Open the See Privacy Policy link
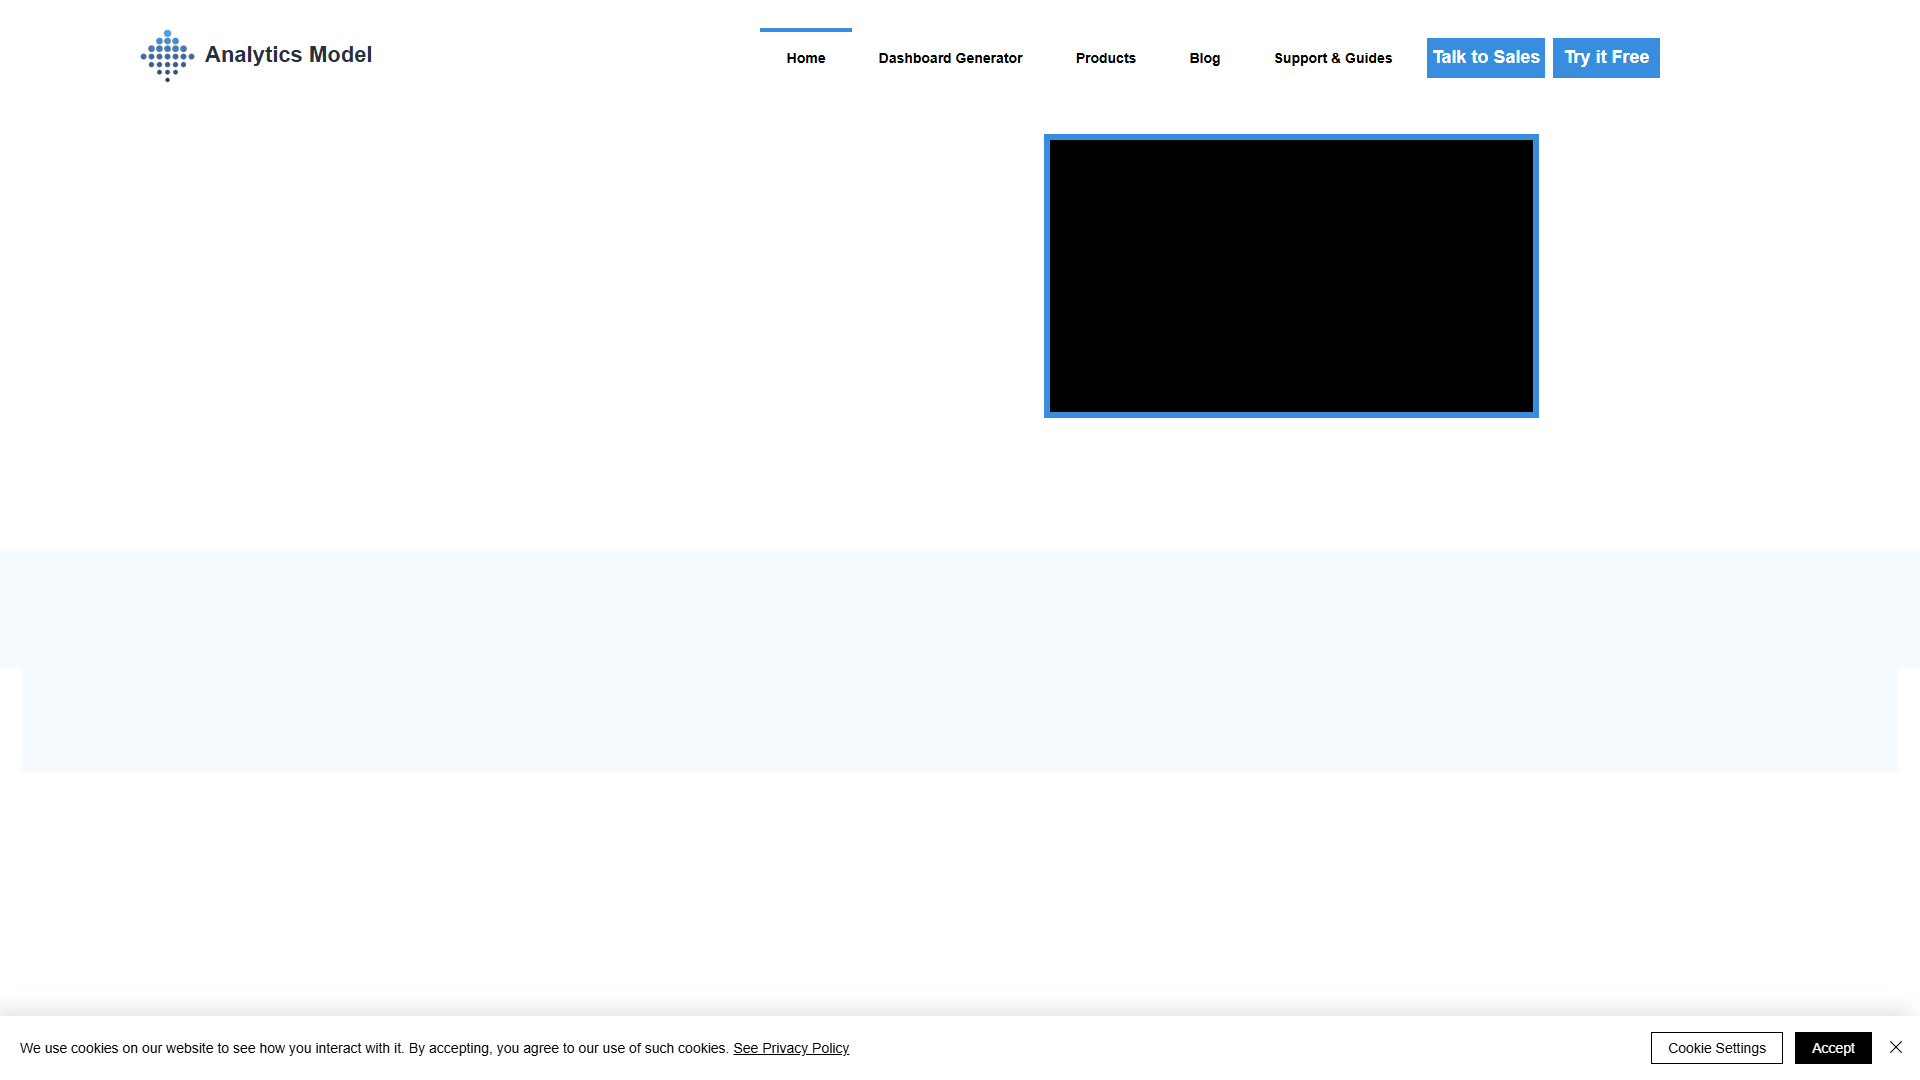 [x=791, y=1048]
